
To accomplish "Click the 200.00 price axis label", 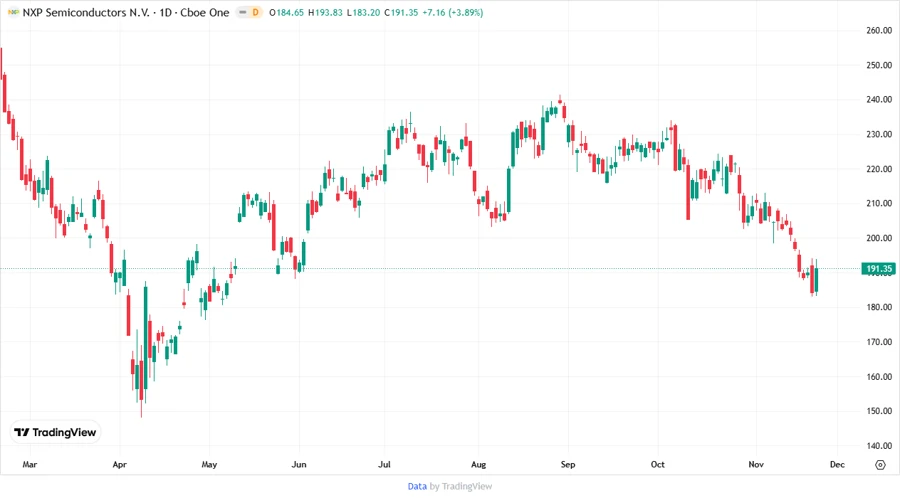I will [x=879, y=238].
